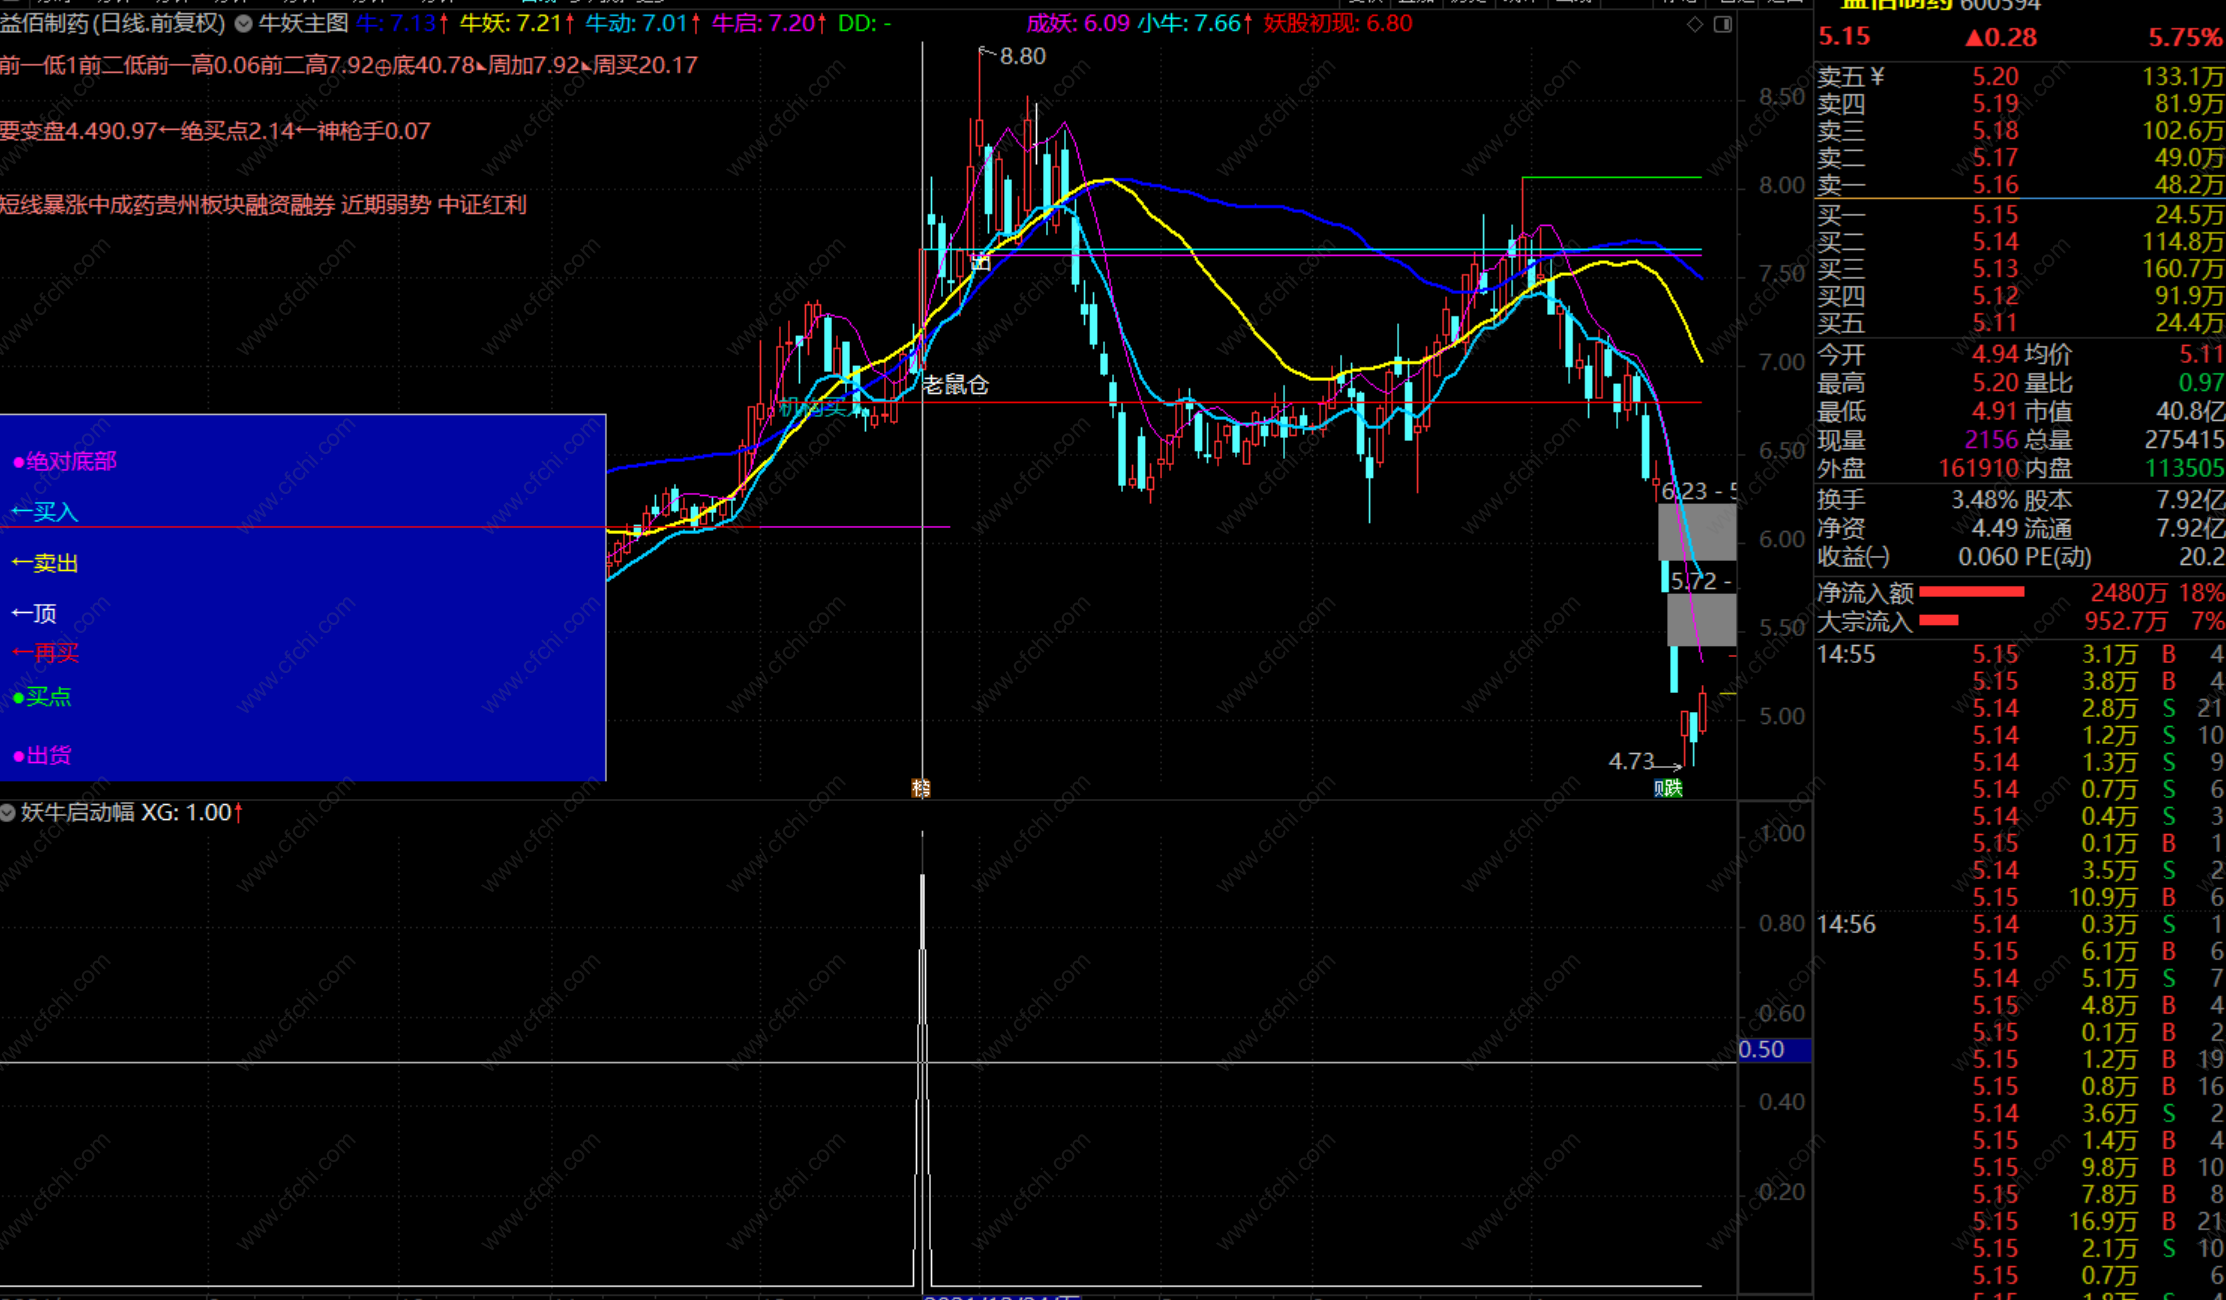Click the 14:55 trade tick timestamp
Viewport: 2226px width, 1300px height.
[x=1846, y=655]
